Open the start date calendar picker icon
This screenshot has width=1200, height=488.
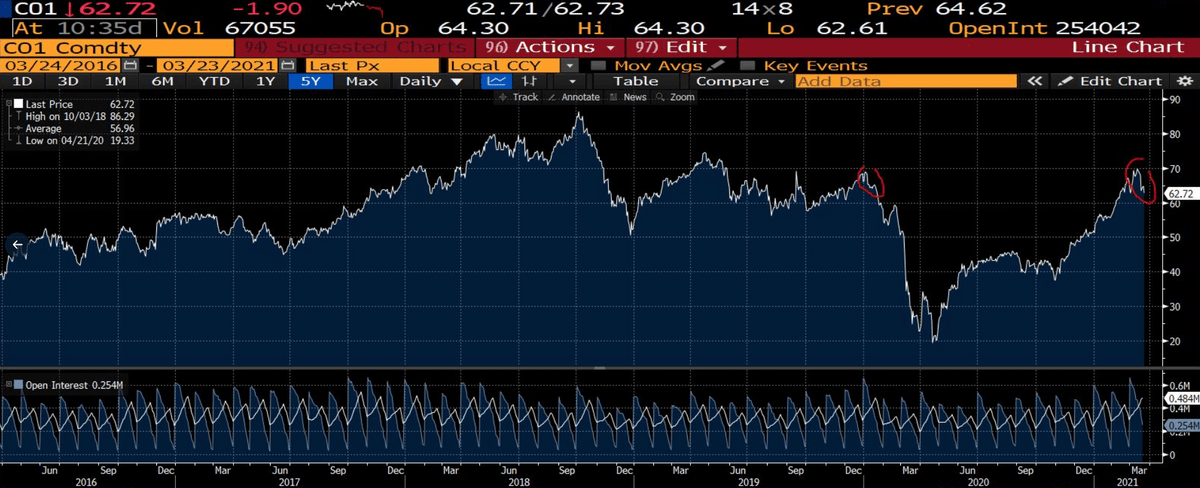132,65
